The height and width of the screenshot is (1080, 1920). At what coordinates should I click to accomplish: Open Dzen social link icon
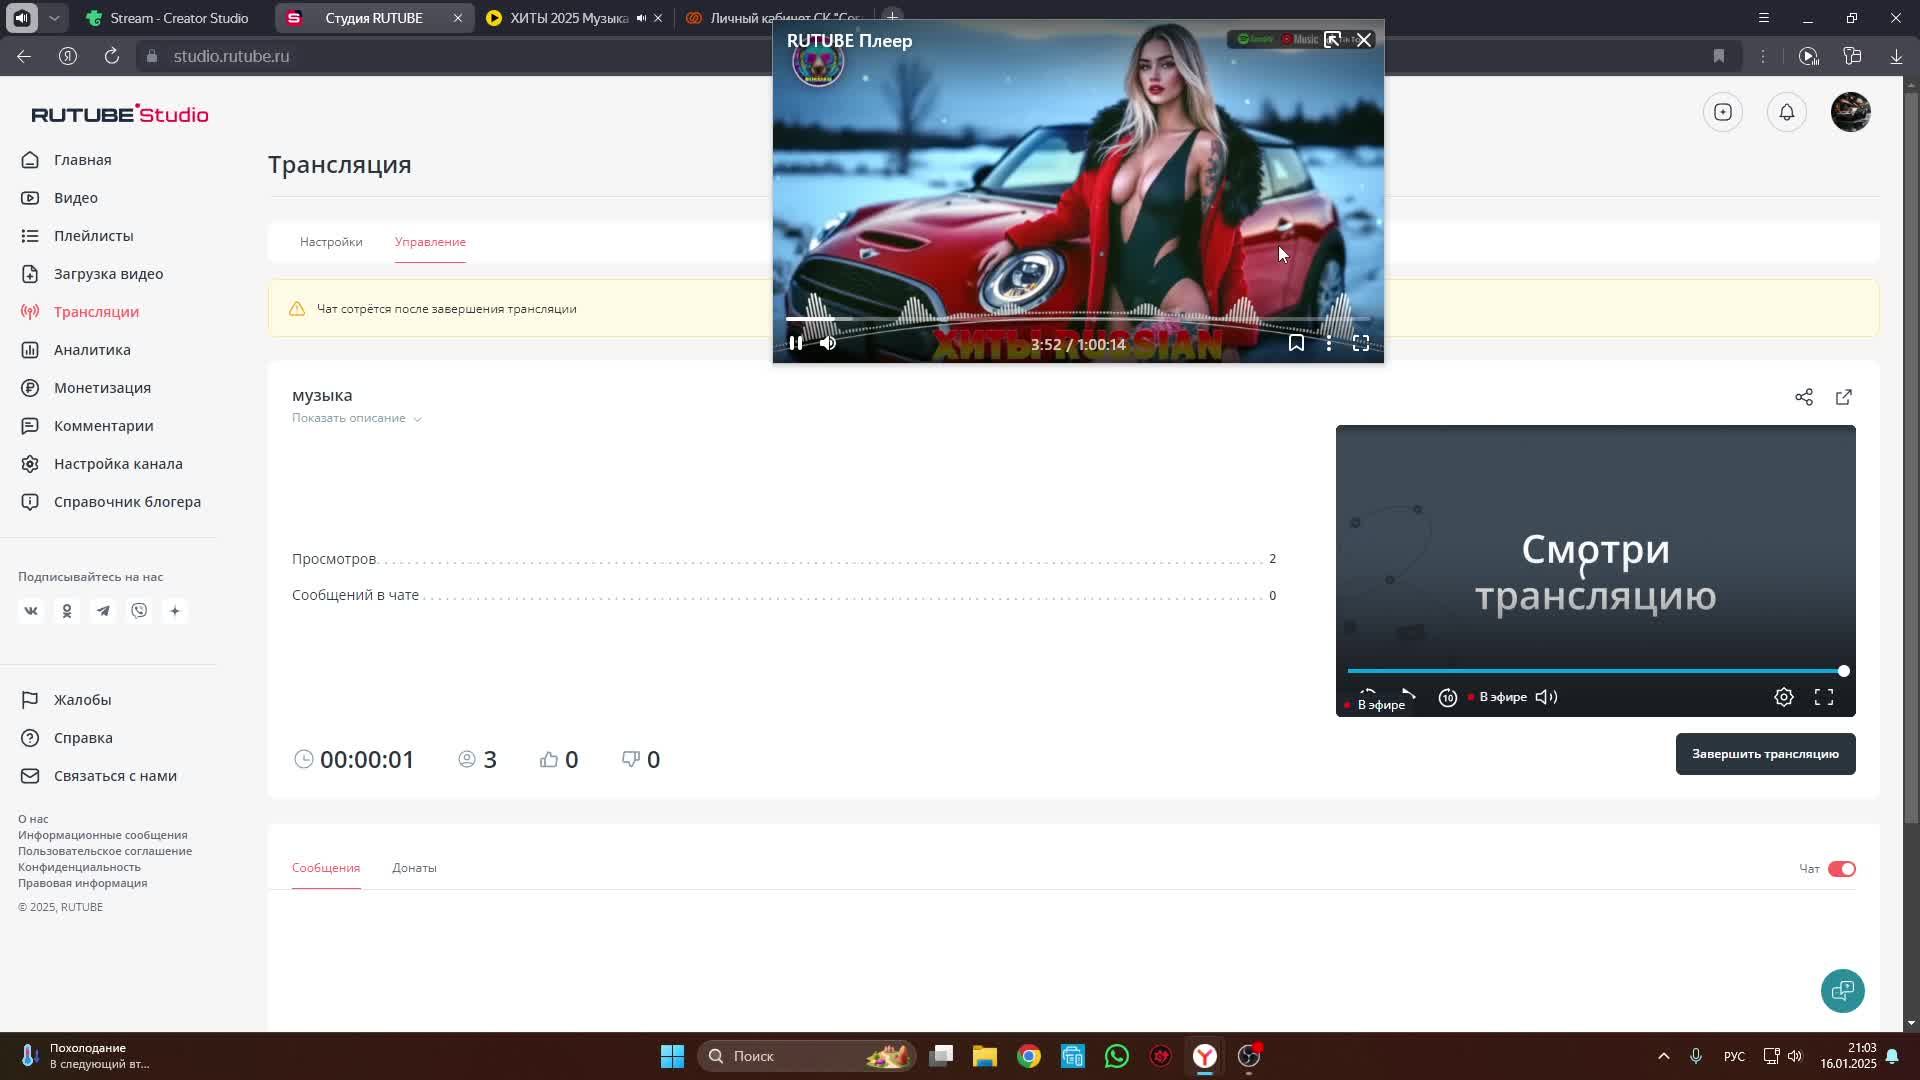175,611
